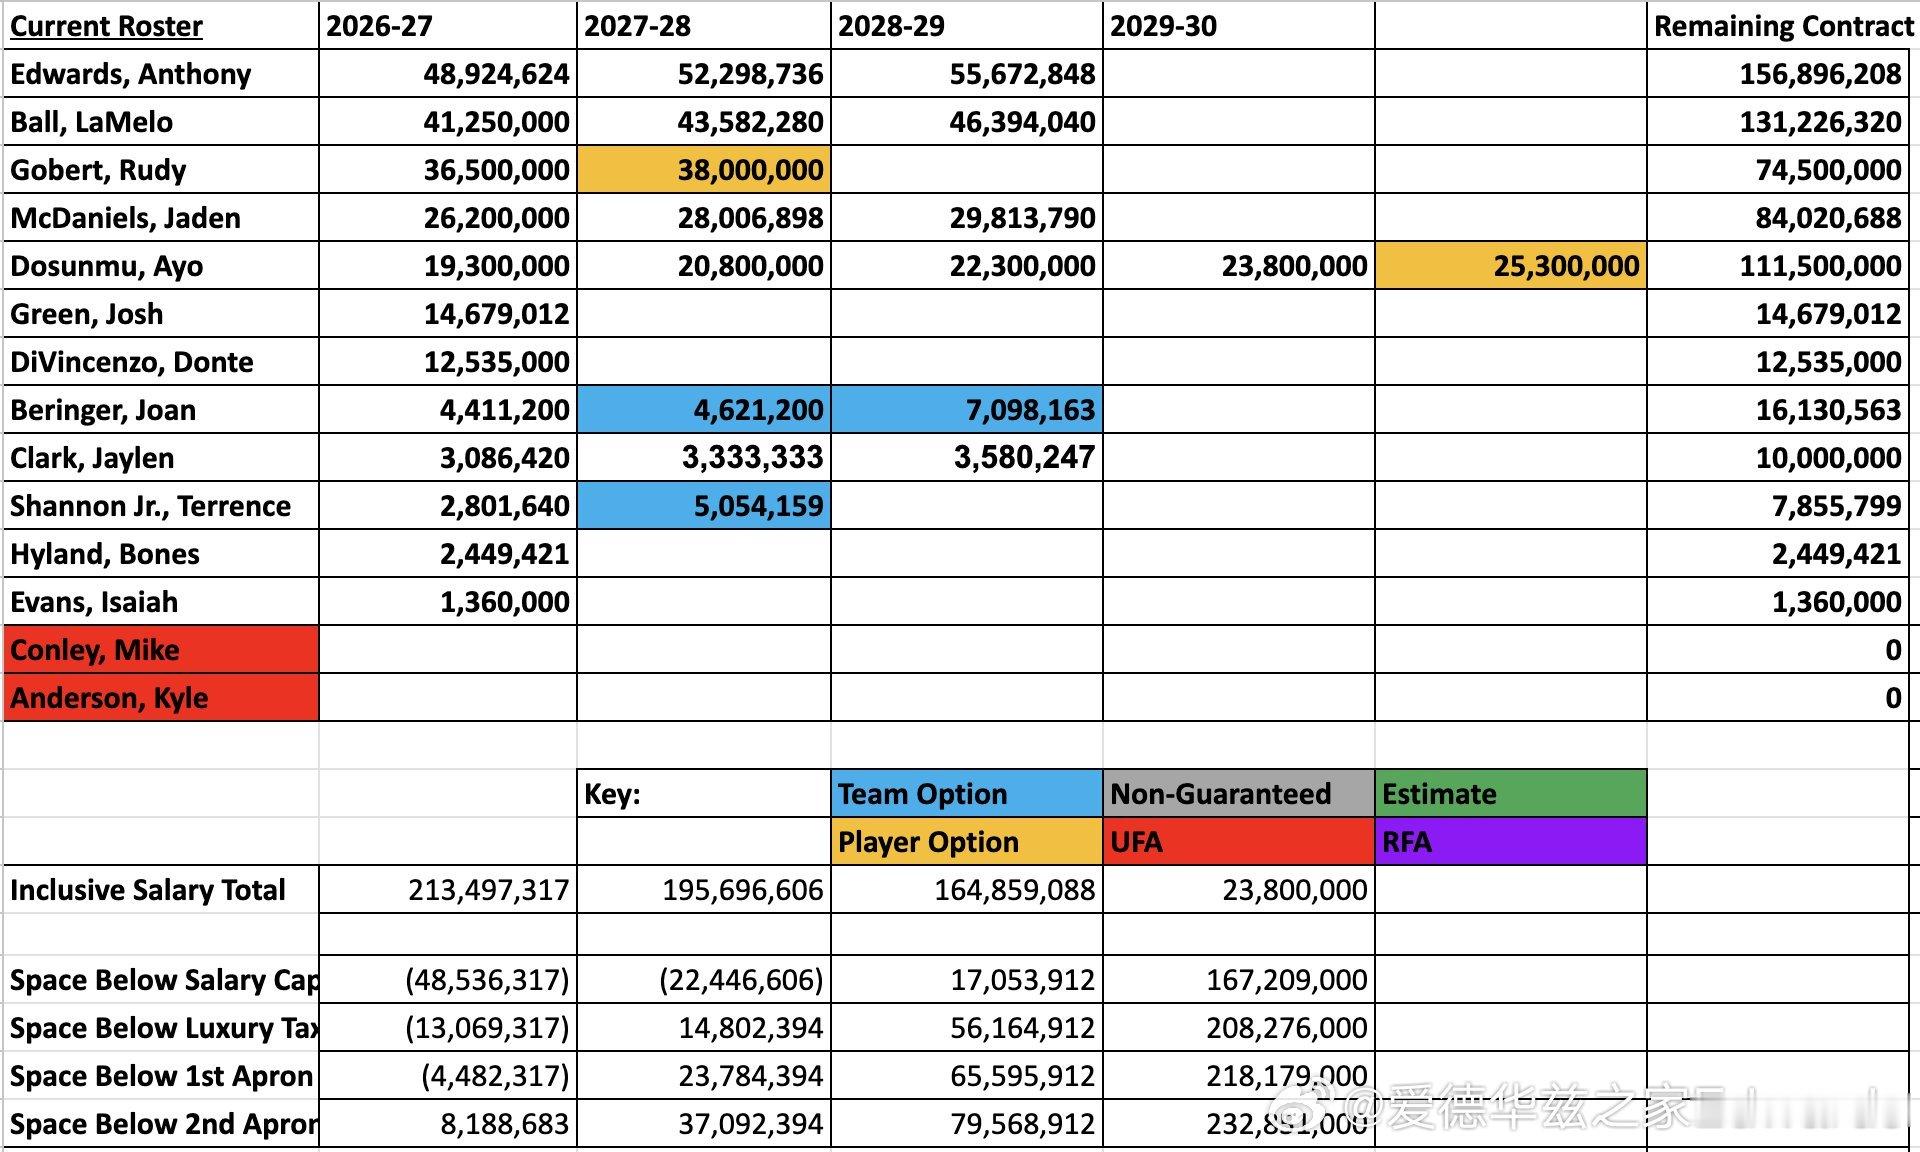Select the "Current Roster" header cell
This screenshot has width=1920, height=1152.
coord(161,25)
